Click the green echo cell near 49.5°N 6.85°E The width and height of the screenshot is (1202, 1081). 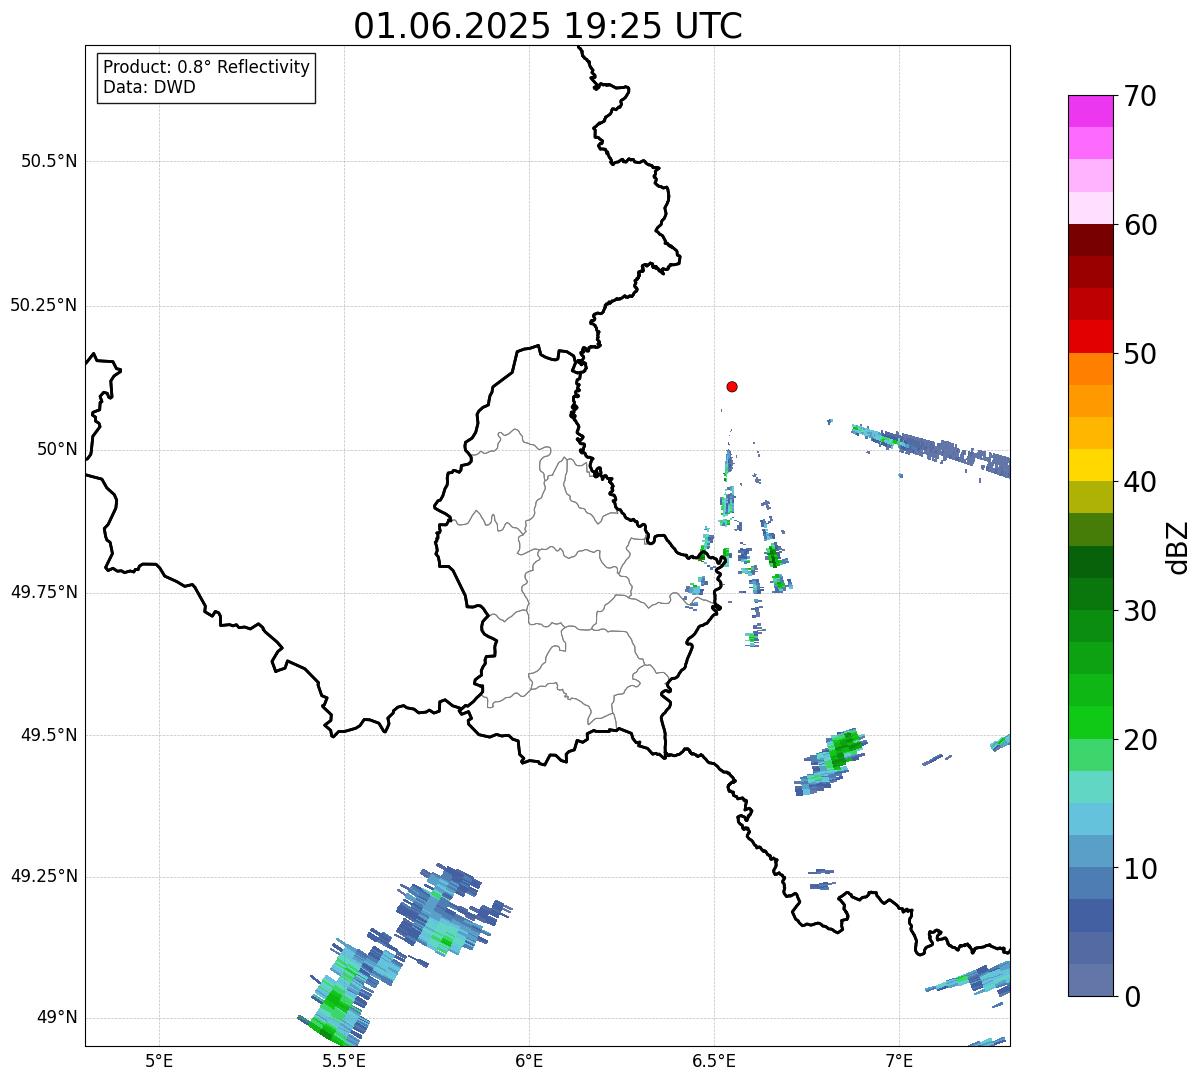pyautogui.click(x=832, y=762)
